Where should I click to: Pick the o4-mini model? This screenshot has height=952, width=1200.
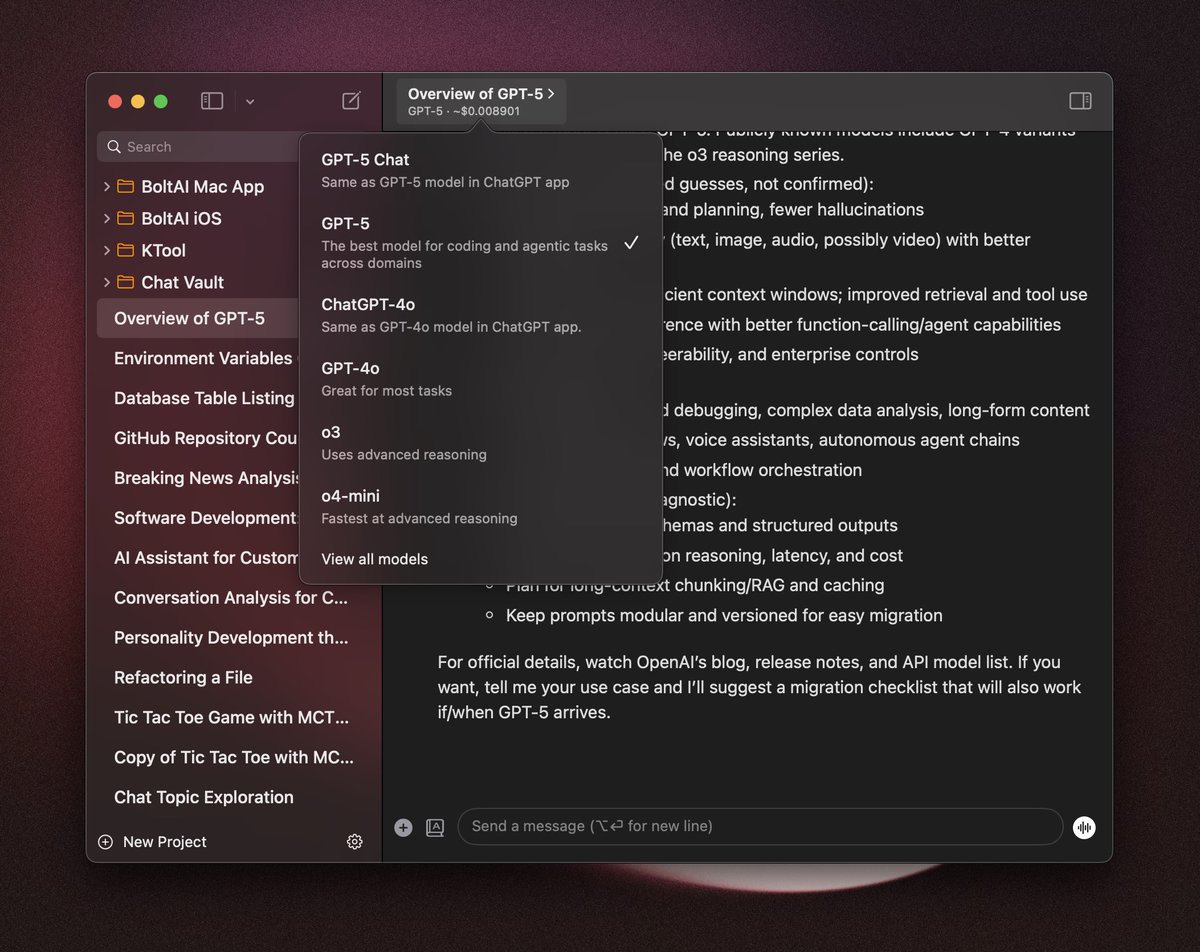(x=480, y=506)
